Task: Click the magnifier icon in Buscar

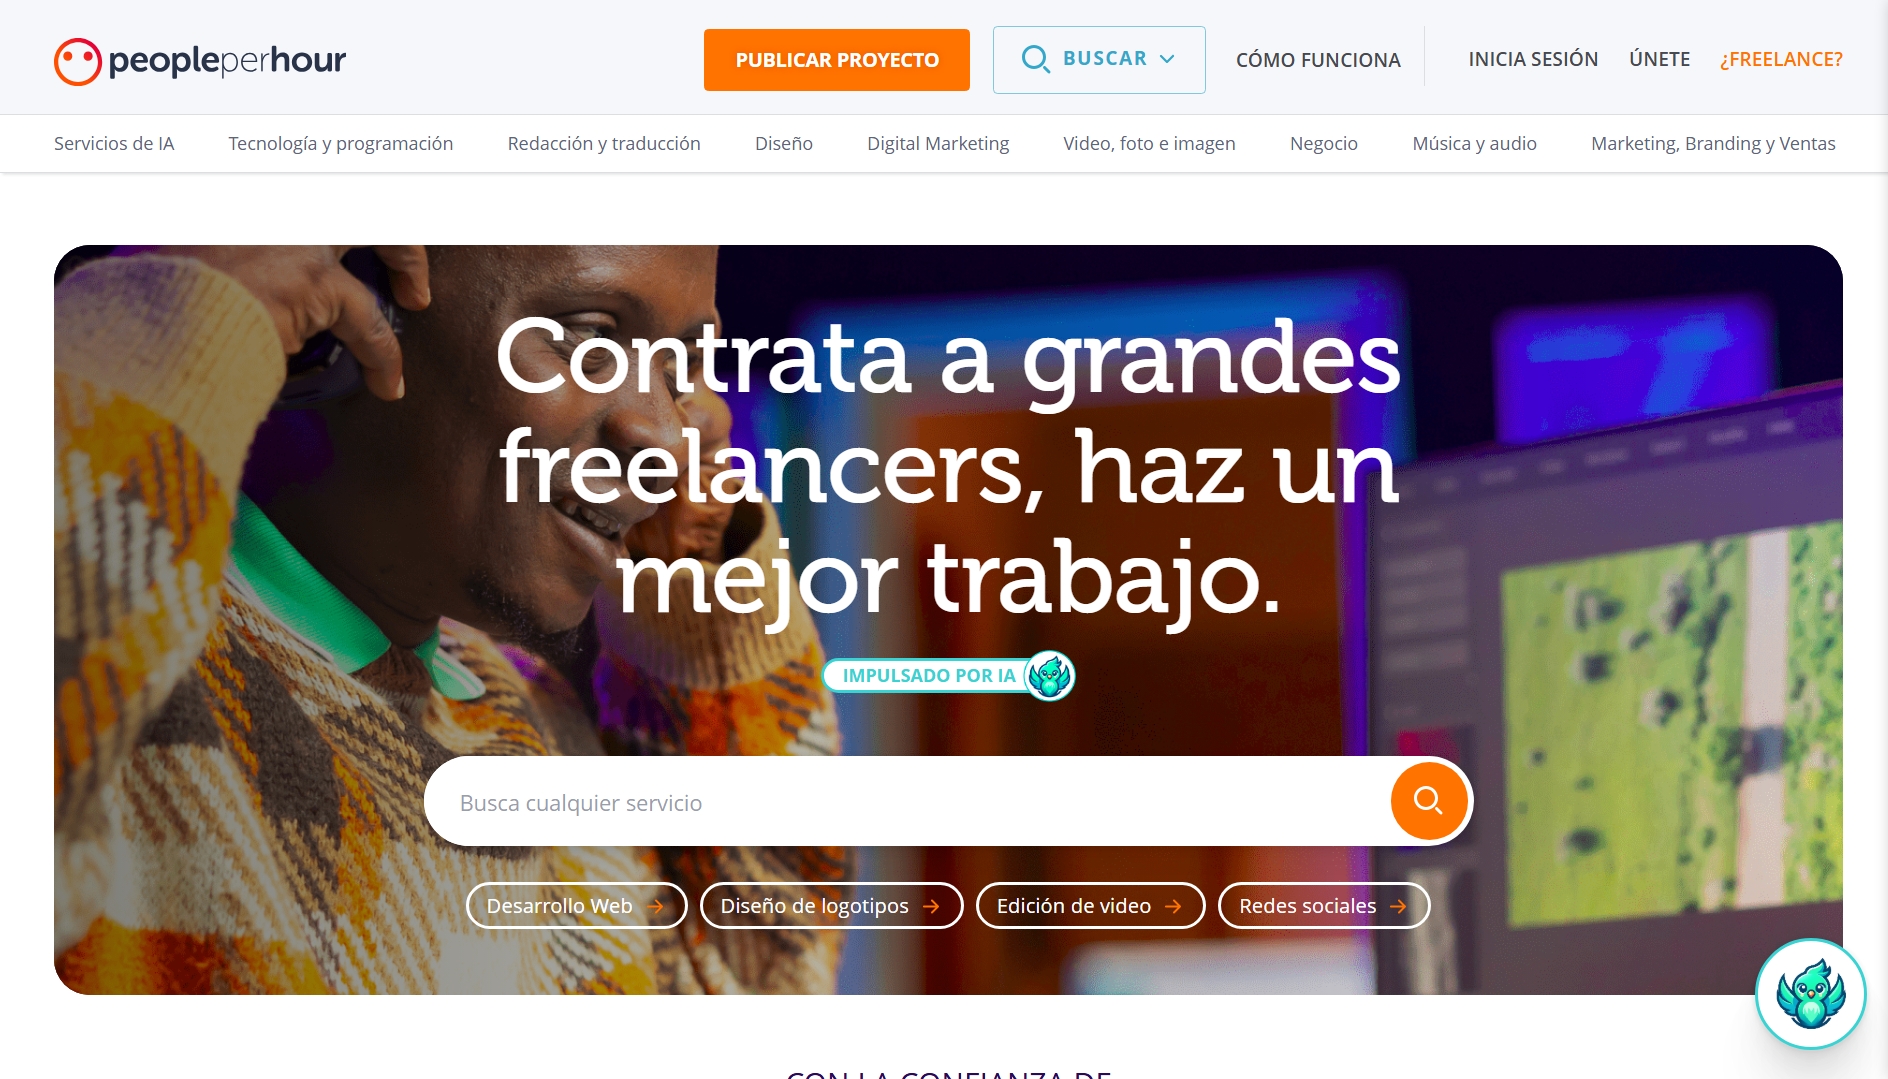Action: coord(1035,59)
